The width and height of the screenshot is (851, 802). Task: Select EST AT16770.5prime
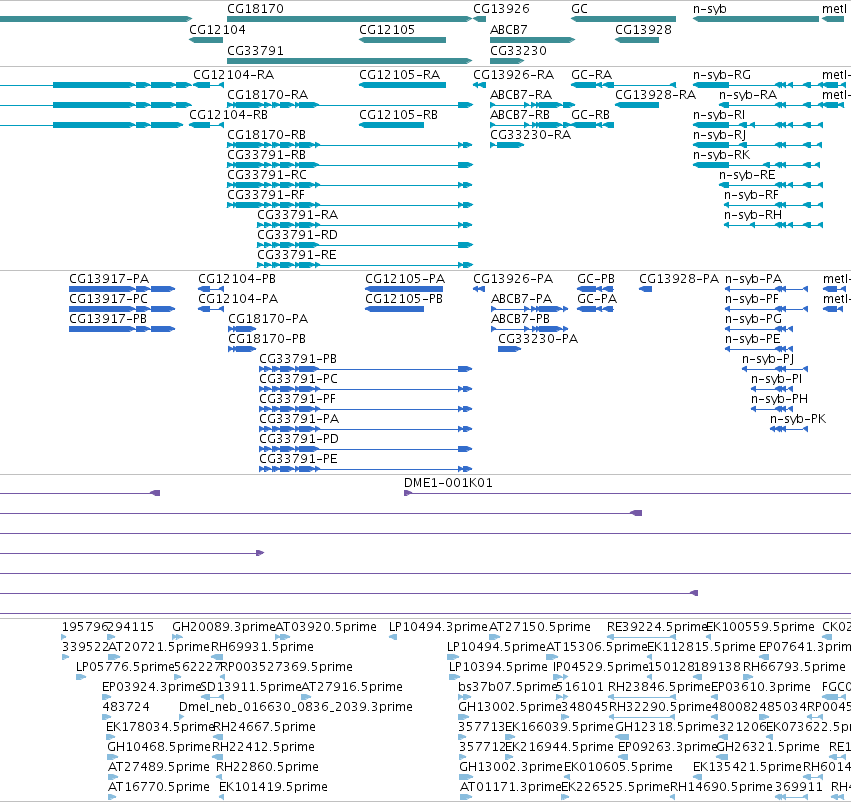[x=112, y=797]
